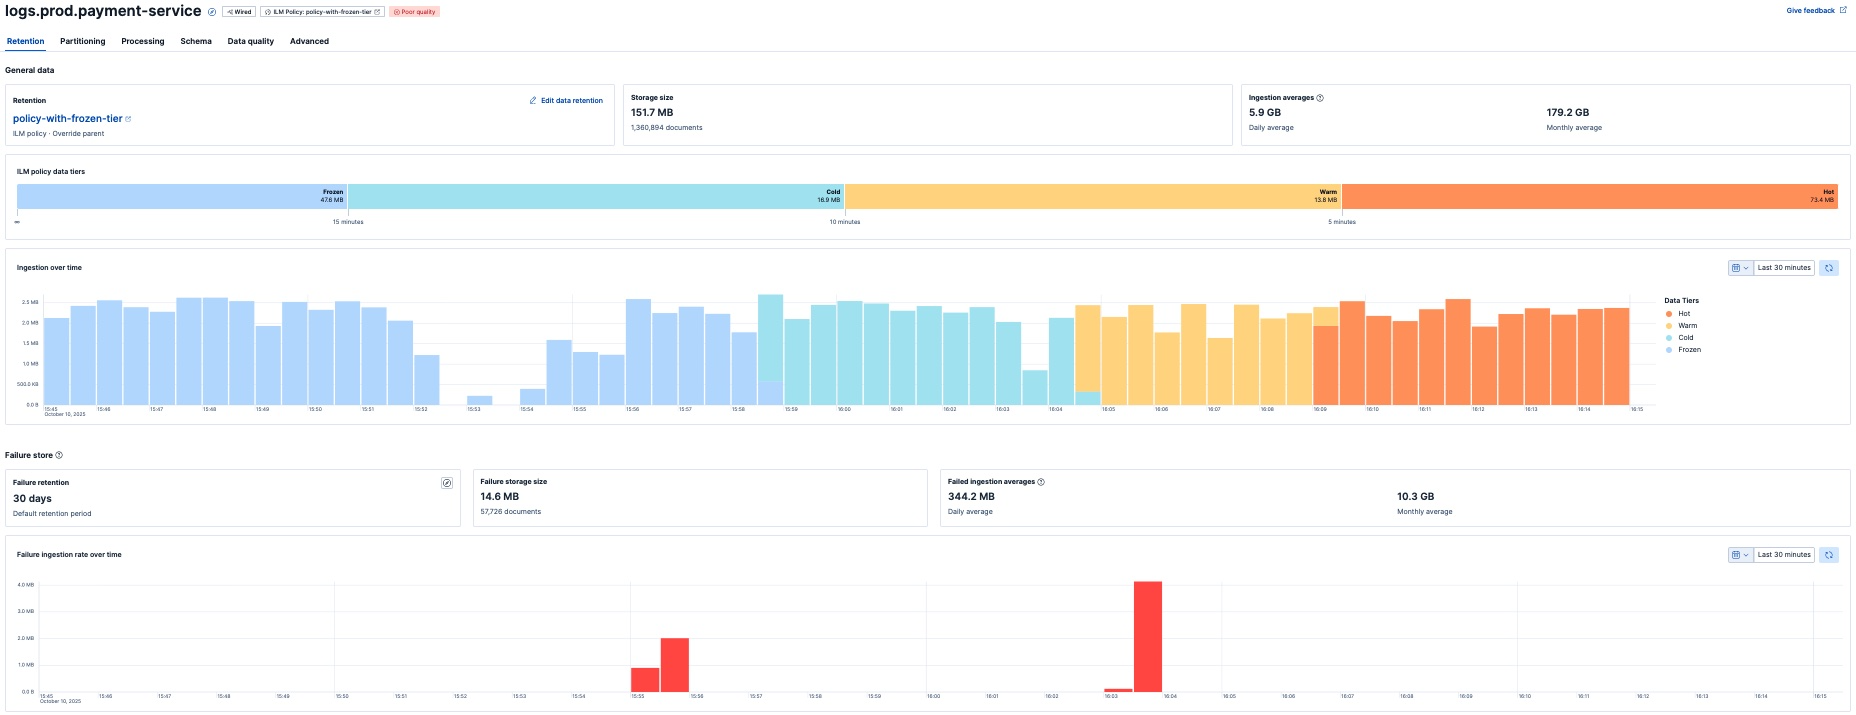Click the Ingestion averages help icon

click(x=1320, y=98)
